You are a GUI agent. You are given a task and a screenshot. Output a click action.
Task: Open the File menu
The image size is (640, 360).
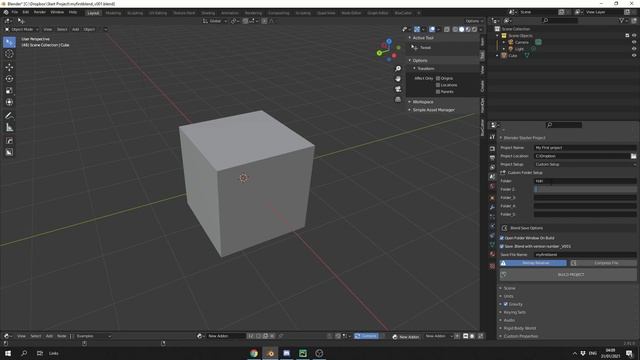15,13
